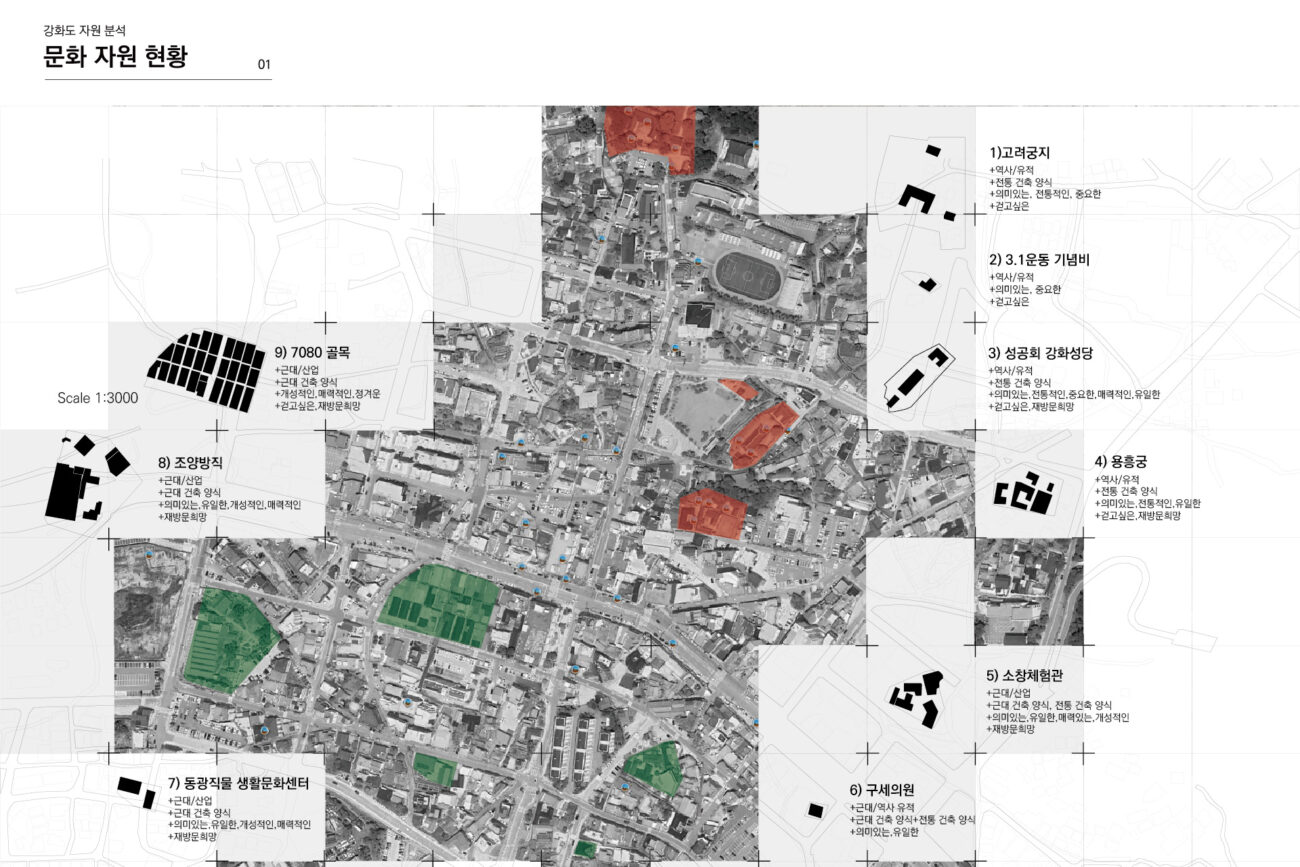Open the '7) 동광직물 생활문화센터' title

point(245,783)
